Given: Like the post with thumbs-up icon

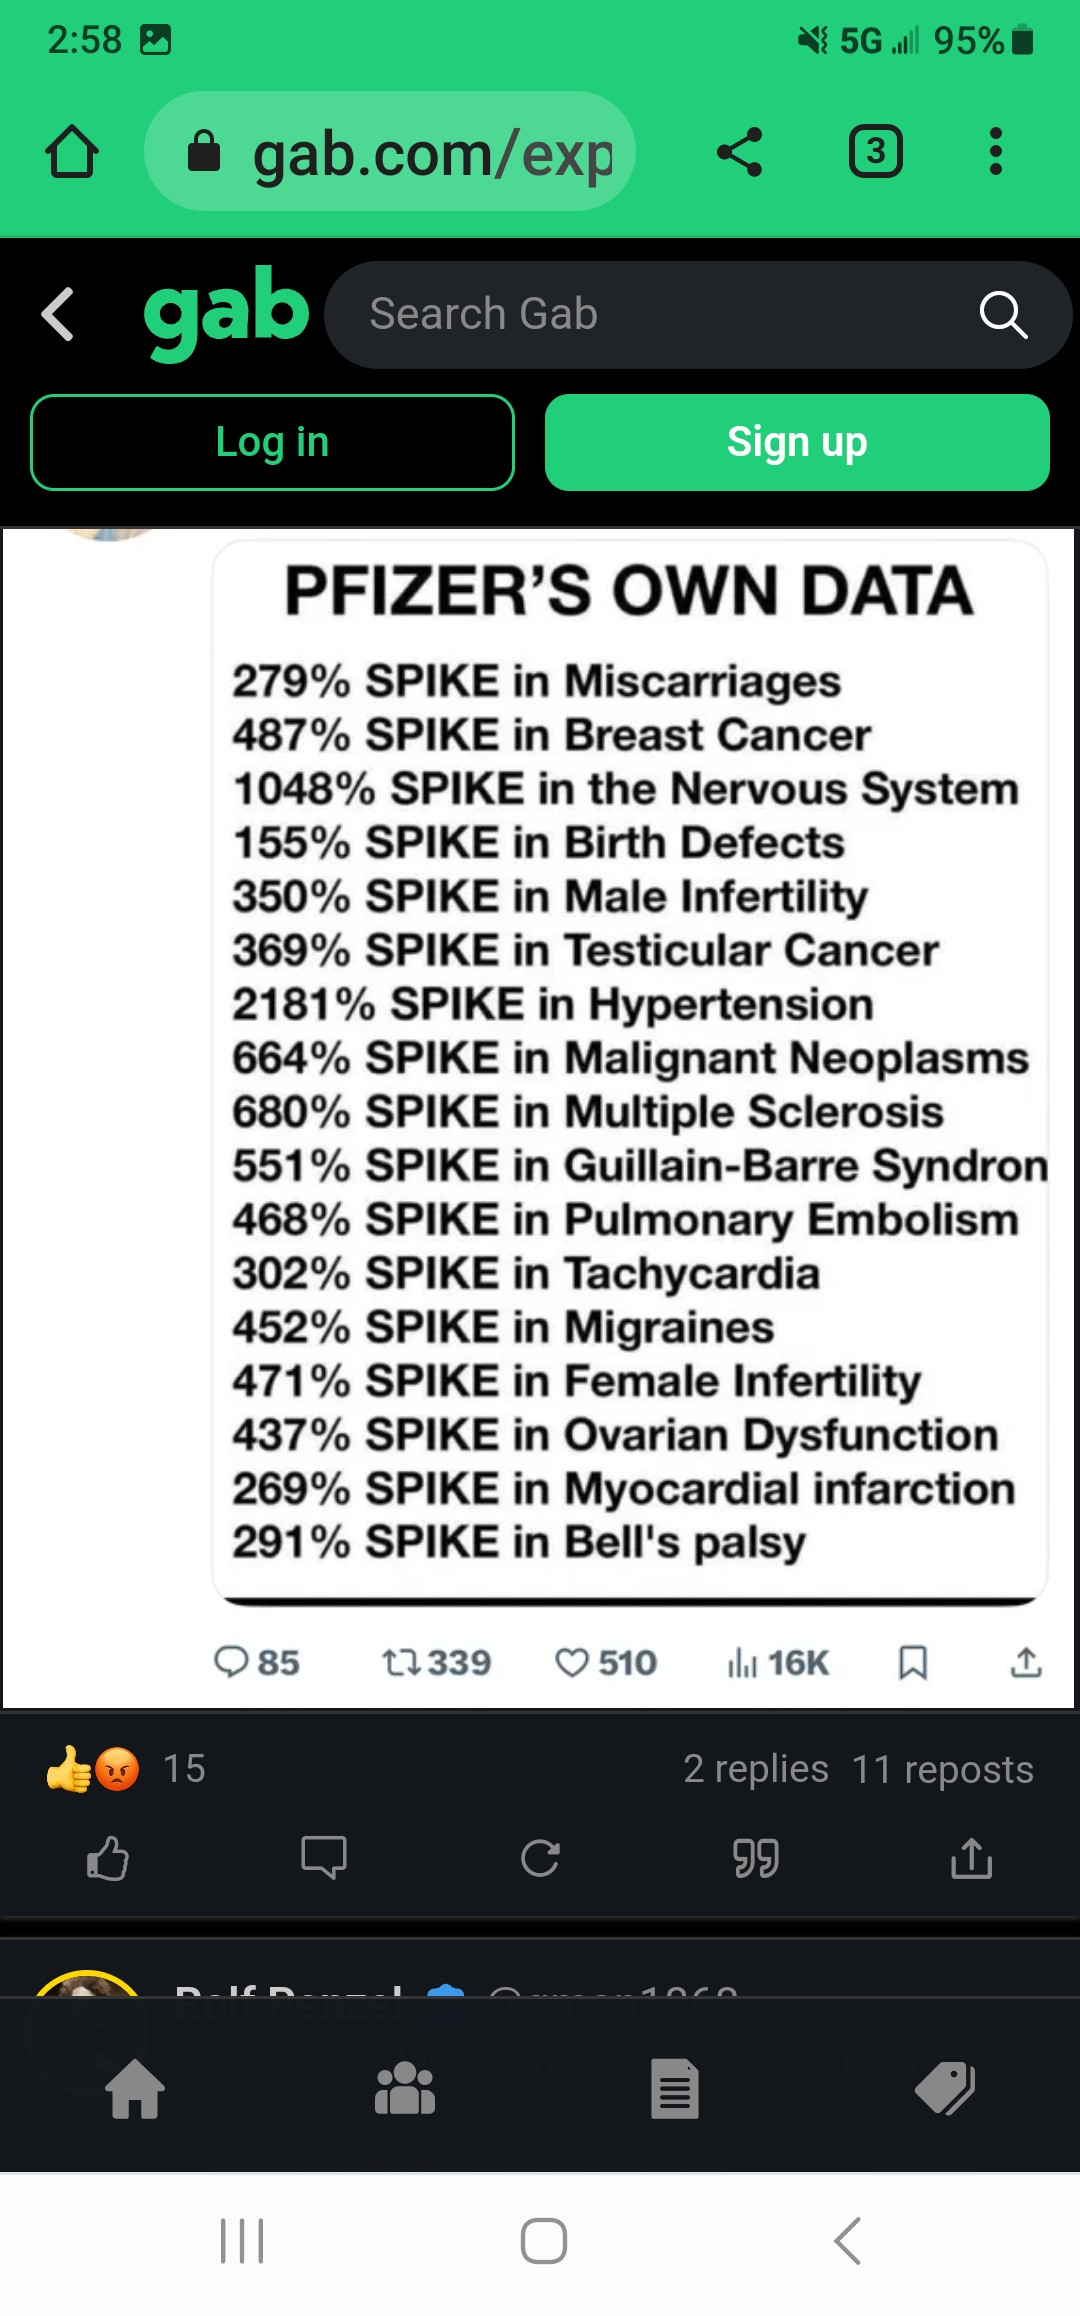Looking at the screenshot, I should point(108,1859).
